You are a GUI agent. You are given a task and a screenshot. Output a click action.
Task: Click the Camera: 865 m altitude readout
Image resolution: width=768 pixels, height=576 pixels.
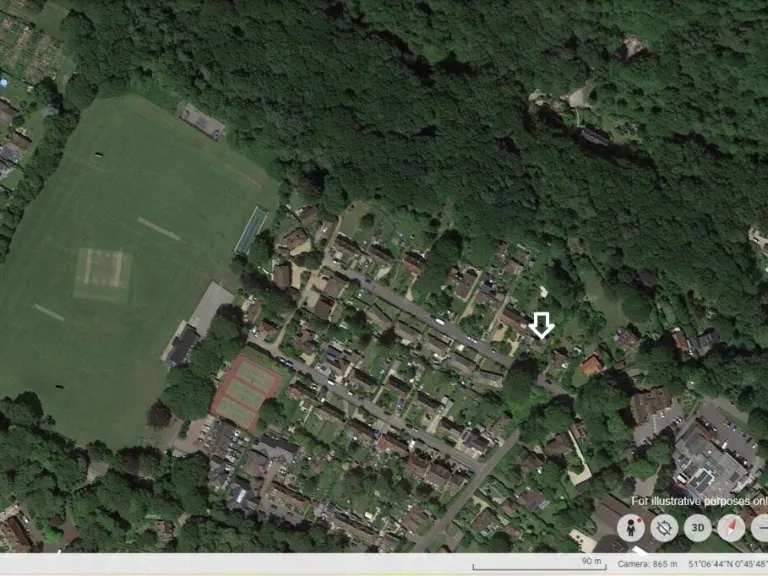coord(647,564)
